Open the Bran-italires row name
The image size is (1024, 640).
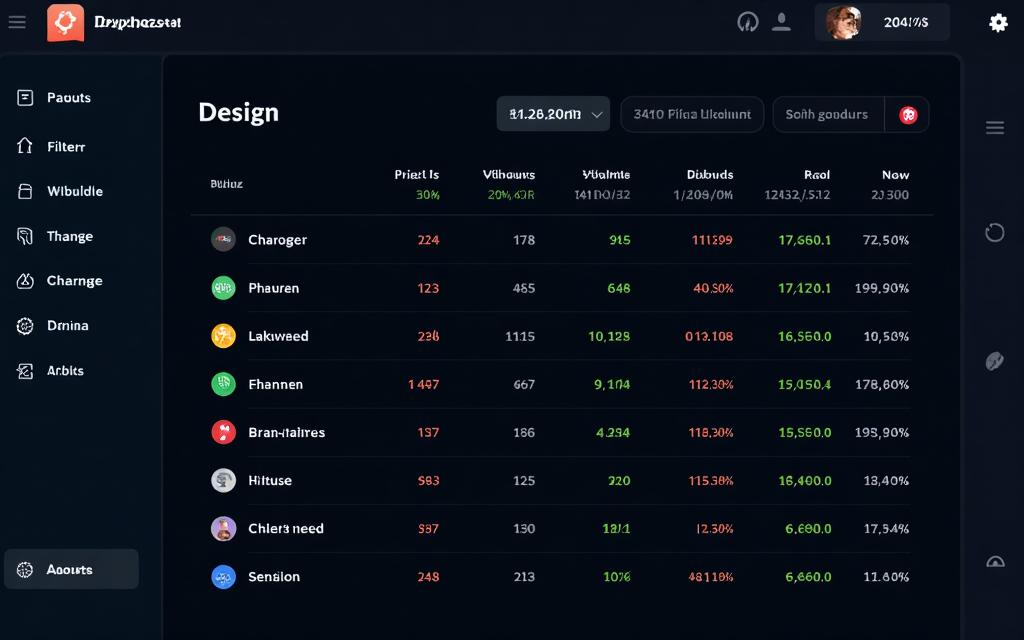[x=286, y=433]
